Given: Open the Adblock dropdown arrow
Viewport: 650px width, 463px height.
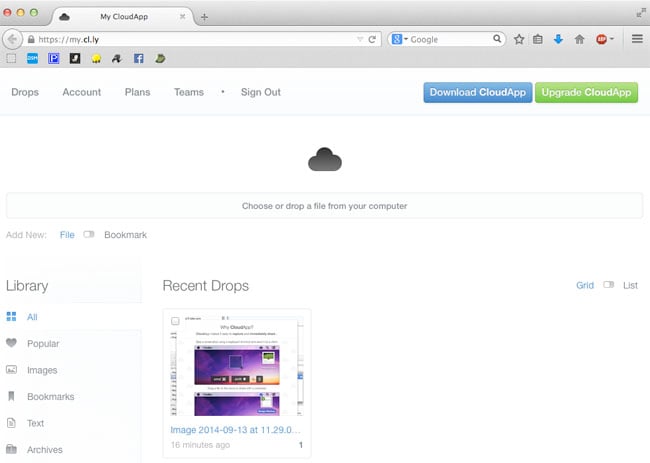Looking at the screenshot, I should pyautogui.click(x=611, y=39).
